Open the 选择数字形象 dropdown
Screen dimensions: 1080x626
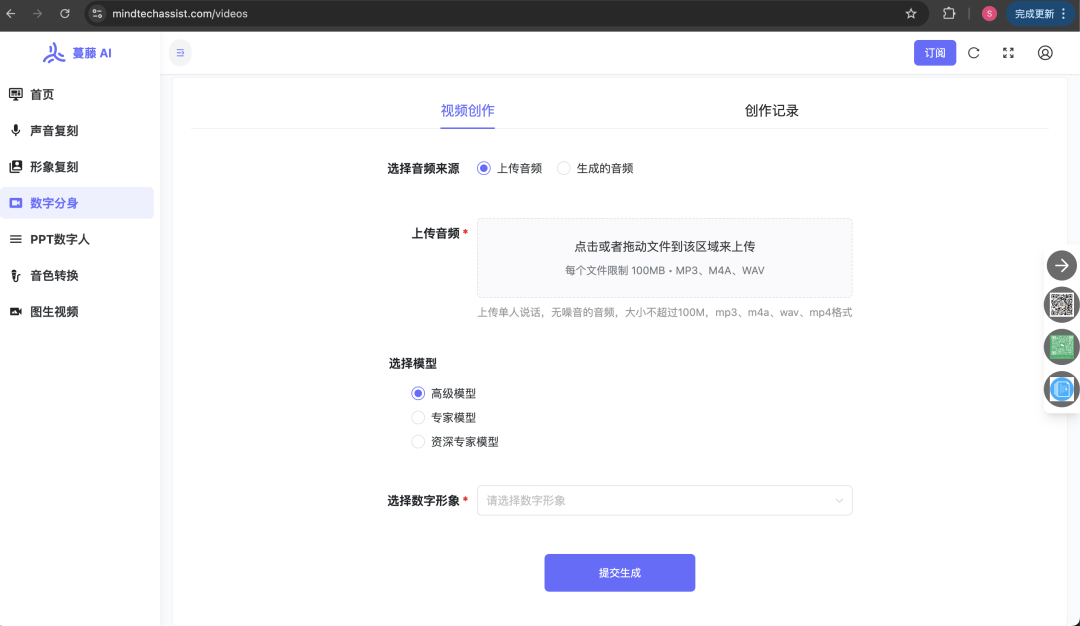point(665,500)
